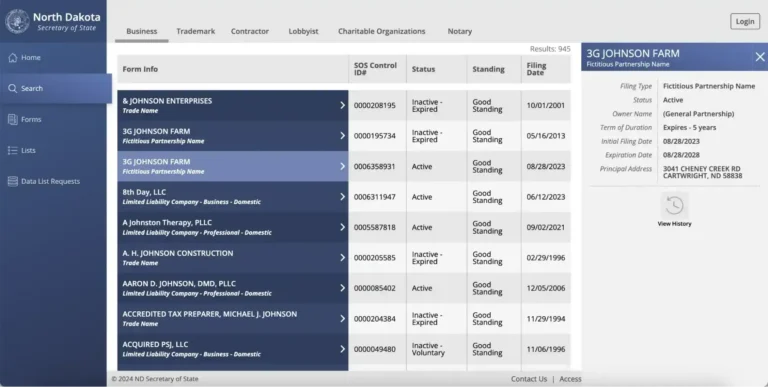
Task: Close the 3G JOHNSON FARM details panel
Action: click(x=760, y=57)
